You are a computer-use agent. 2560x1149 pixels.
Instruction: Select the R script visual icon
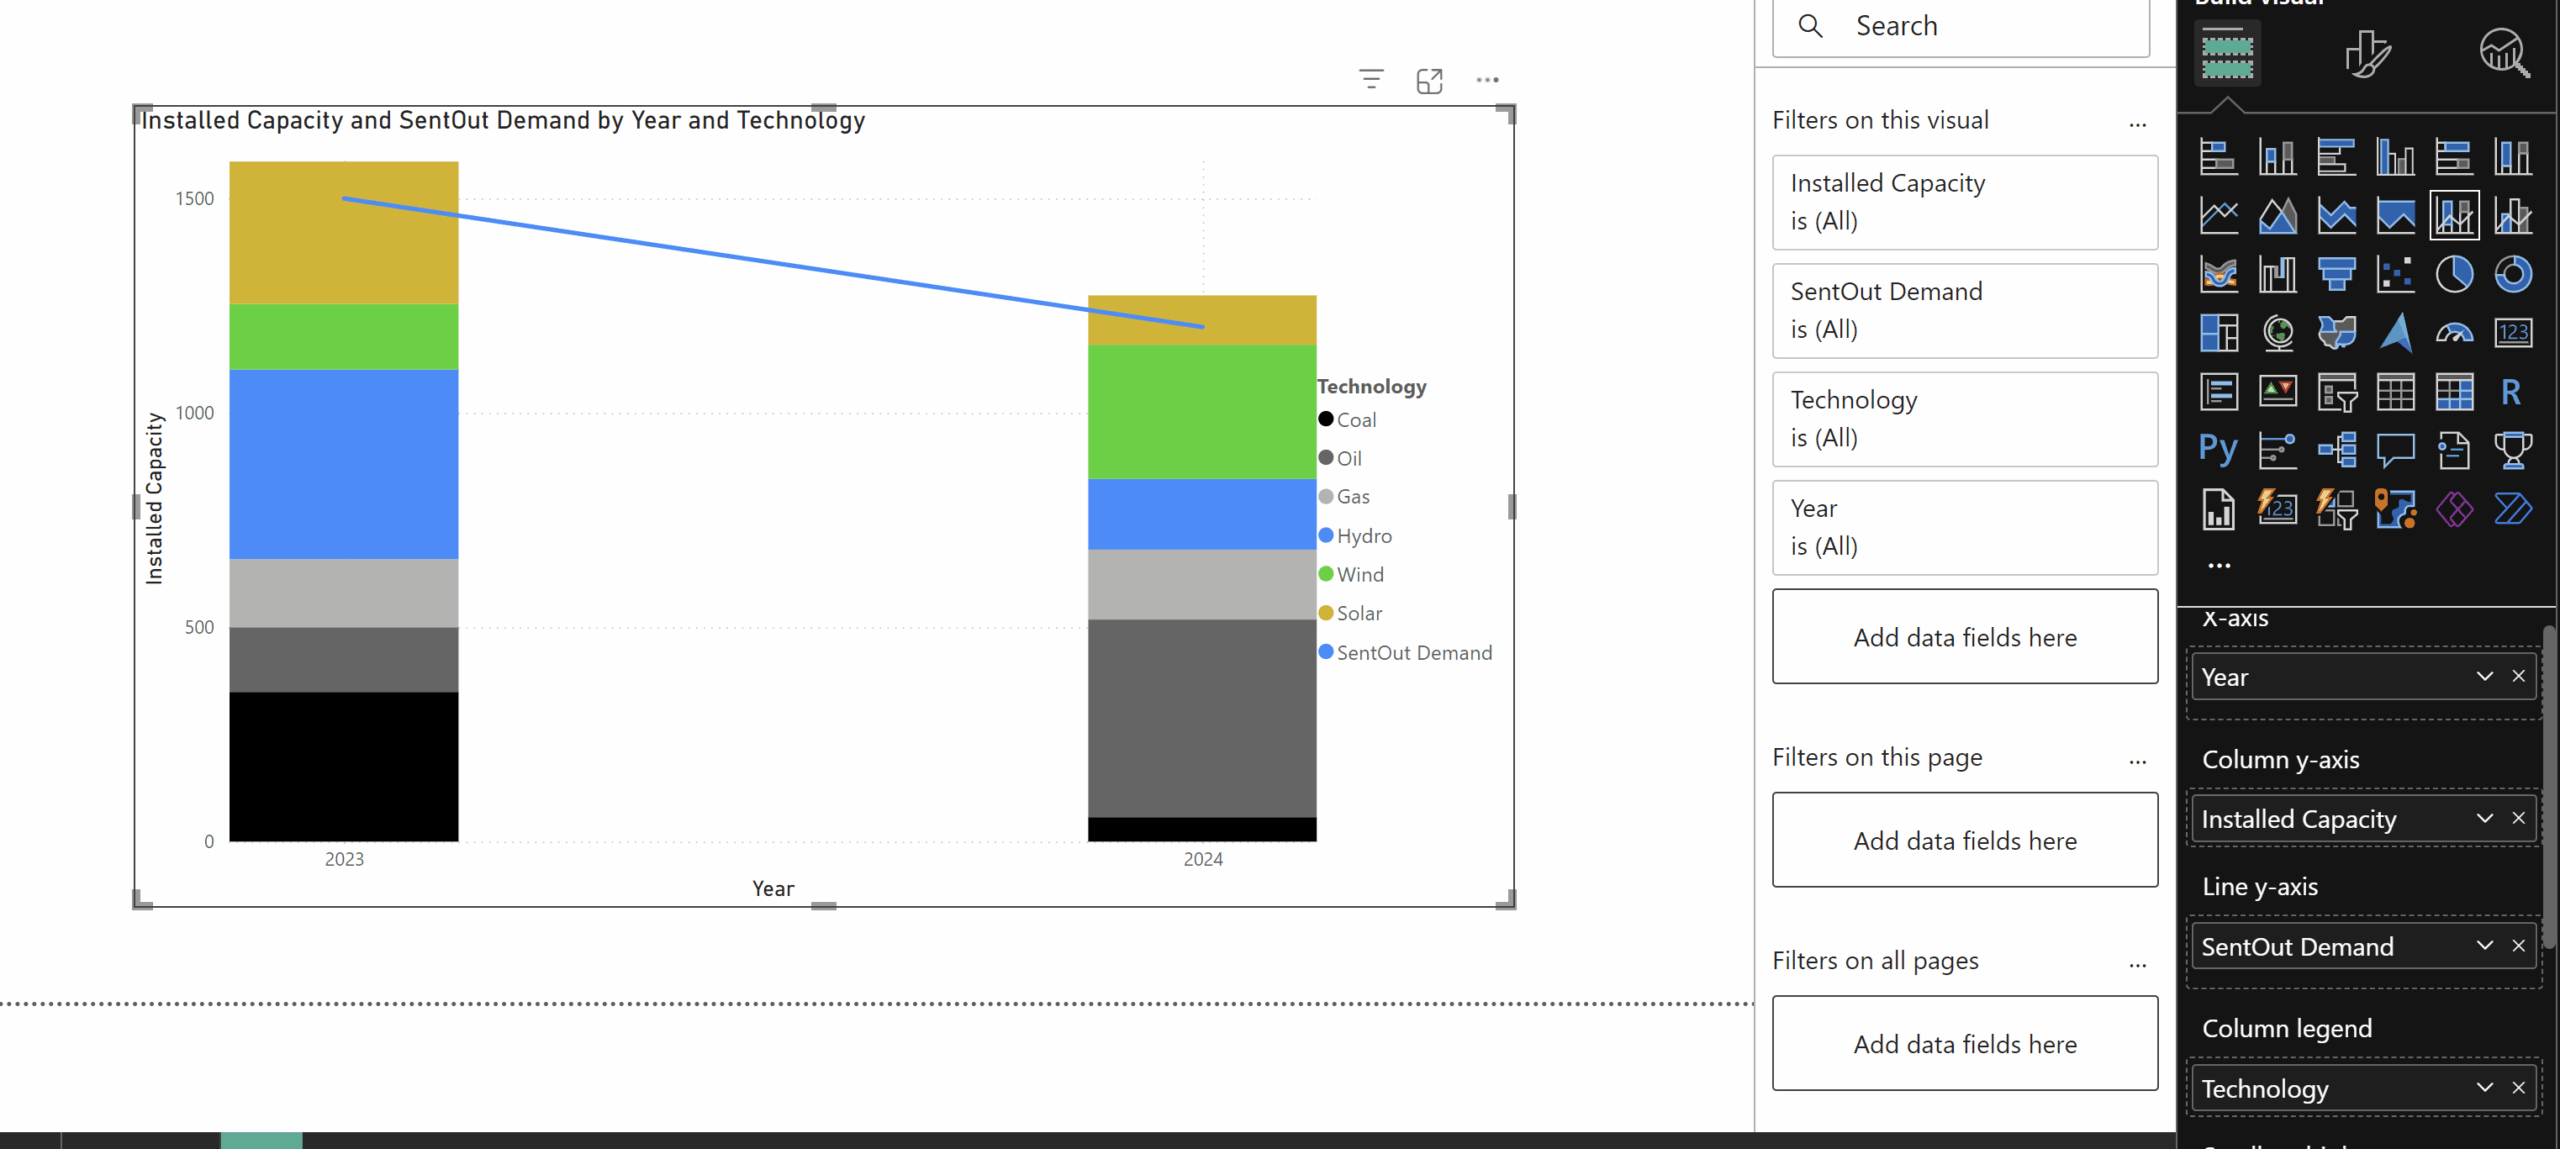(x=2514, y=391)
